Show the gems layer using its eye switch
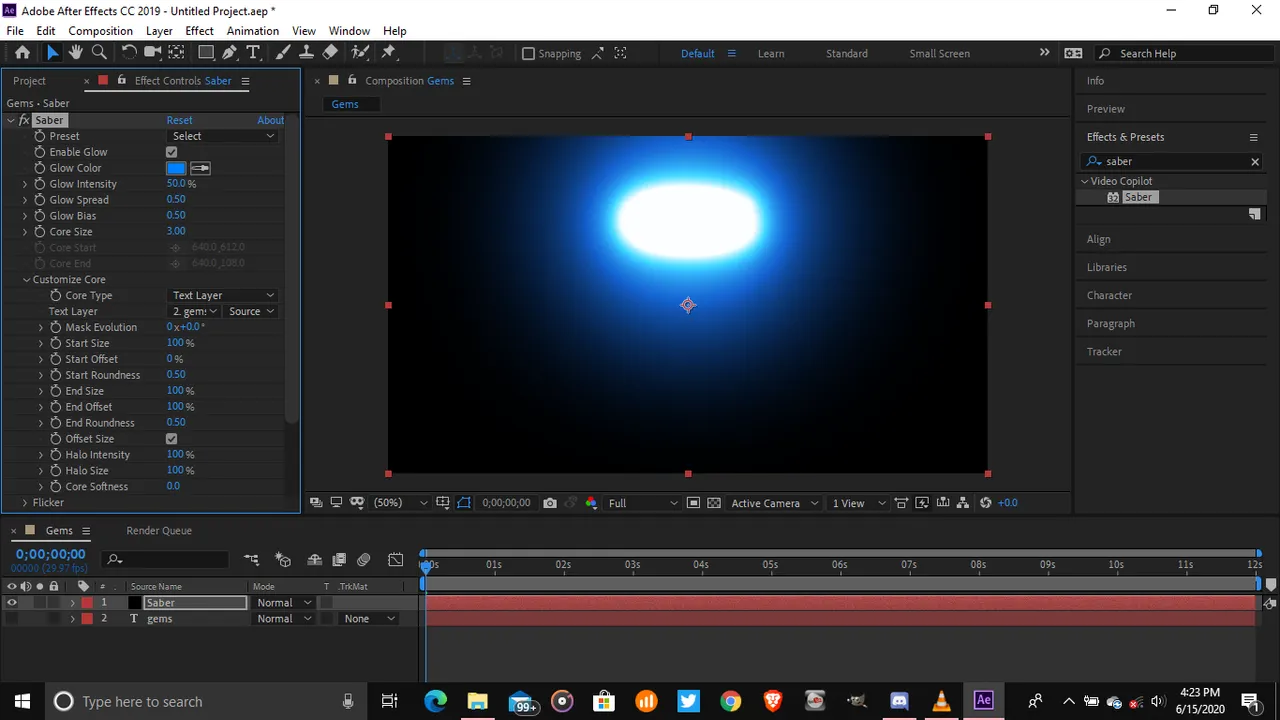Viewport: 1280px width, 720px height. pyautogui.click(x=12, y=619)
